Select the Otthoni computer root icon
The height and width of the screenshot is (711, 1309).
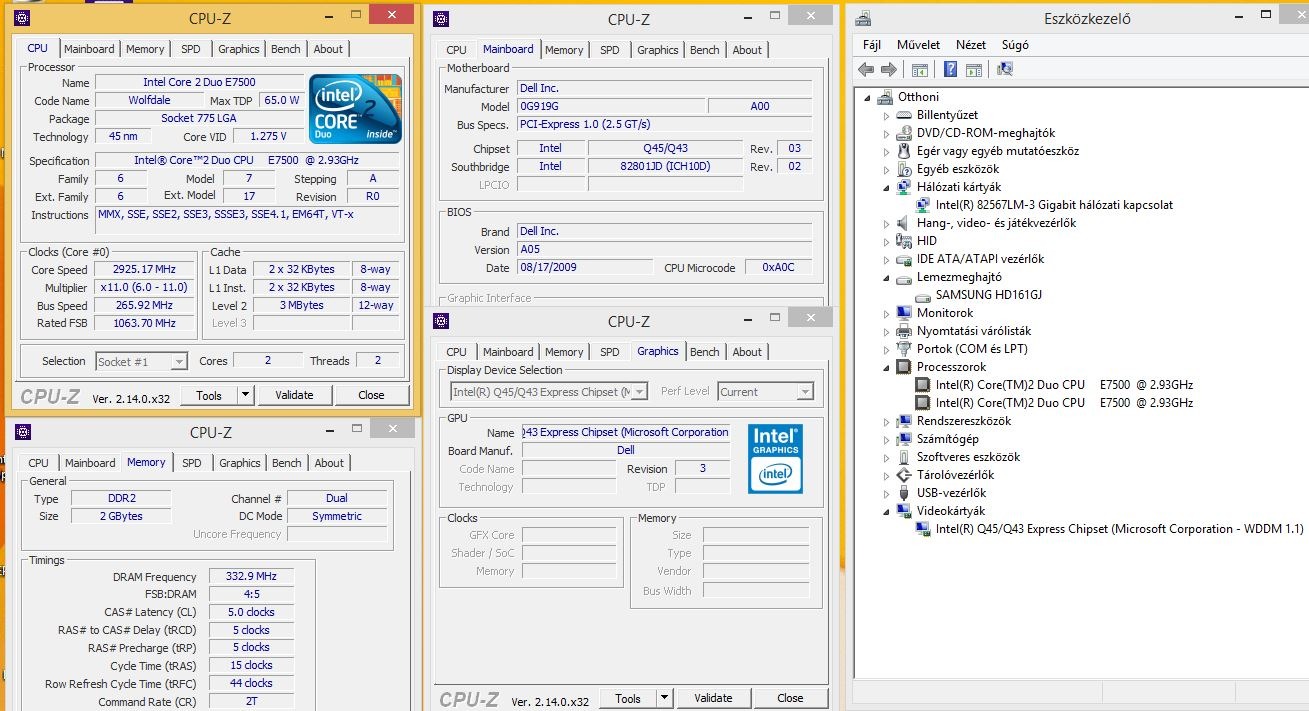[885, 97]
